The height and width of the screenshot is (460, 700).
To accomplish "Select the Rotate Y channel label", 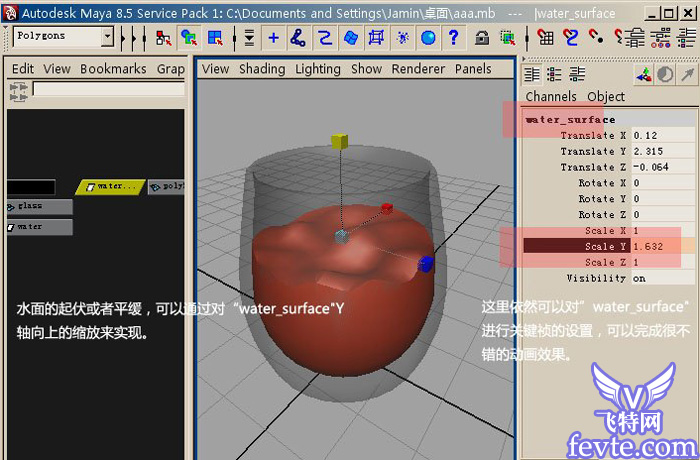I will click(602, 199).
